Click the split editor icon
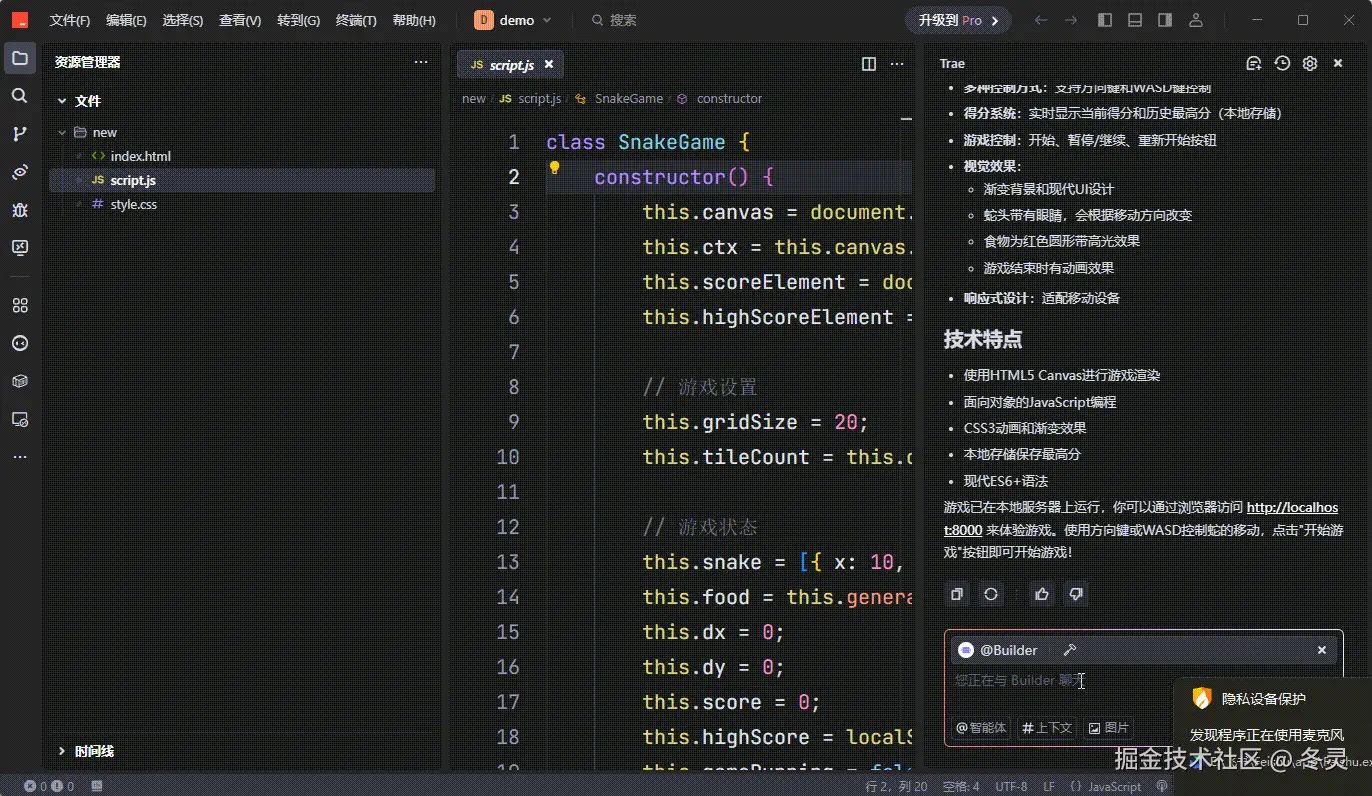The width and height of the screenshot is (1372, 796). pyautogui.click(x=869, y=64)
